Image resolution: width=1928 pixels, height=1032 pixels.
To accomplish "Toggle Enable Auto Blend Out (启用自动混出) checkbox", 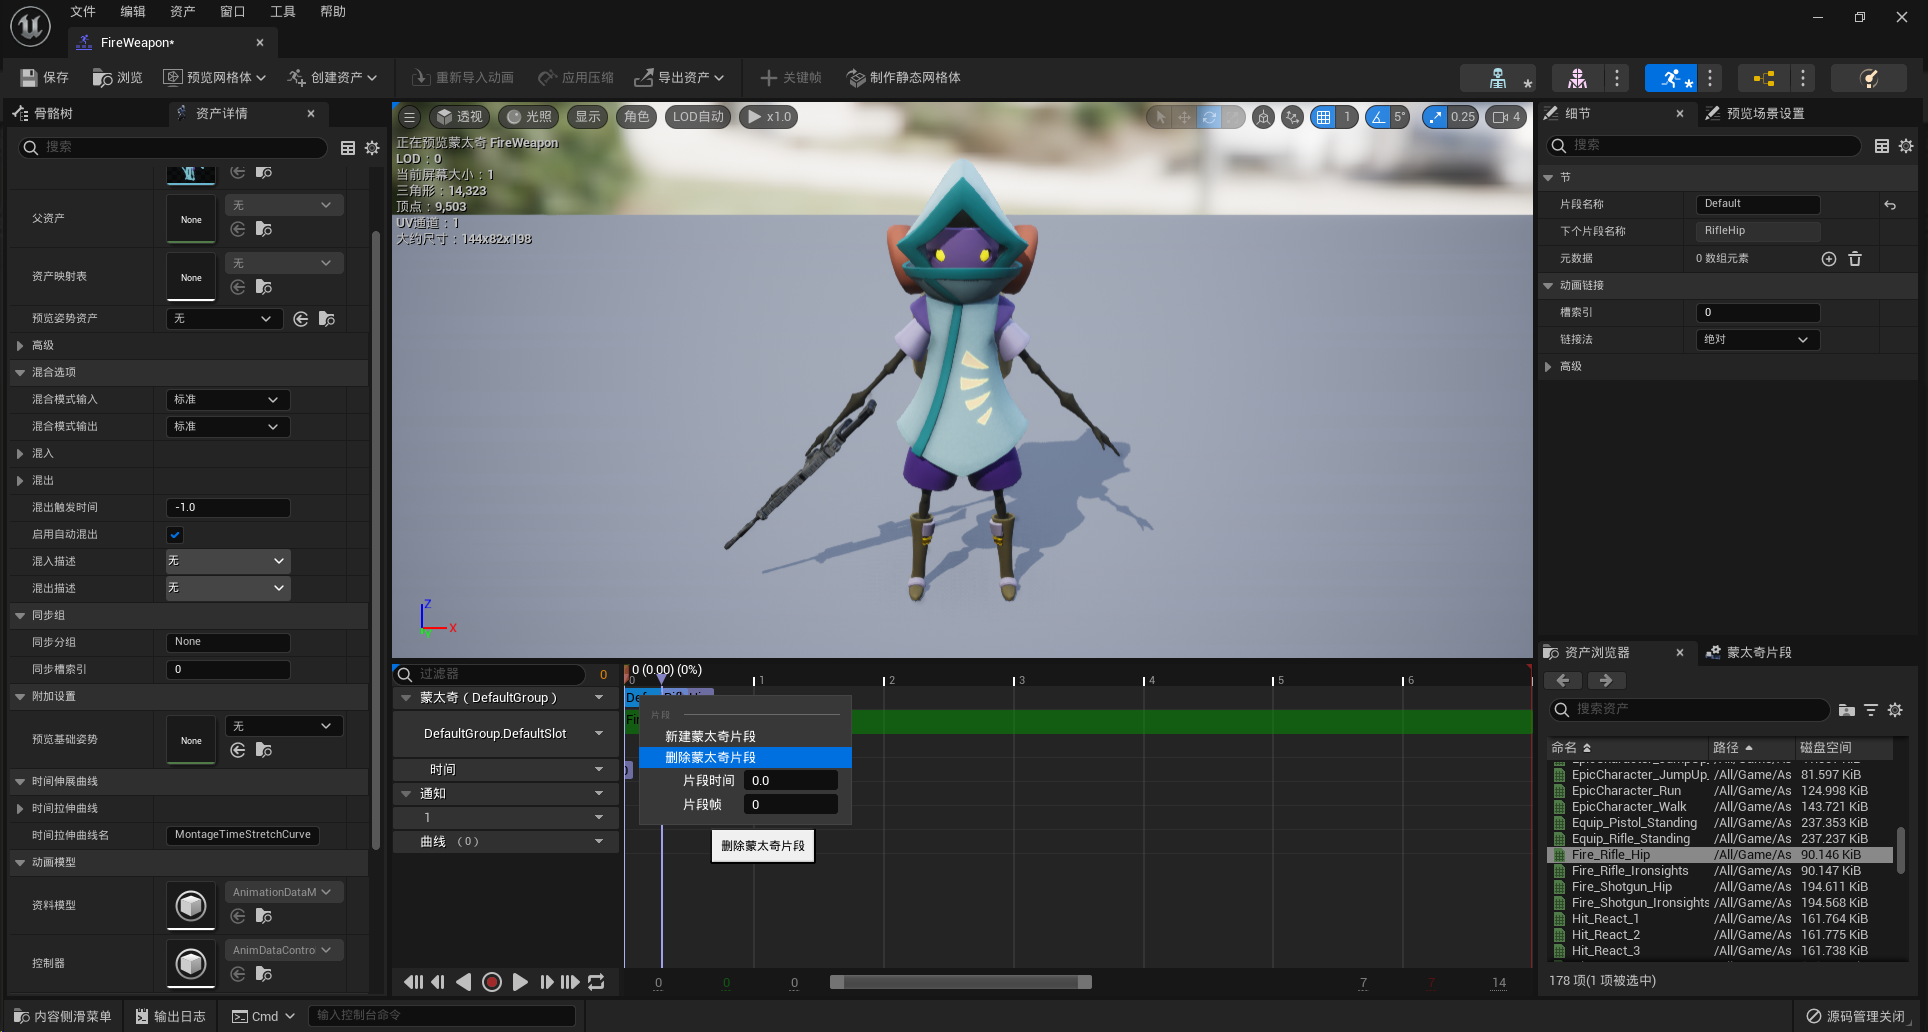I will (175, 535).
